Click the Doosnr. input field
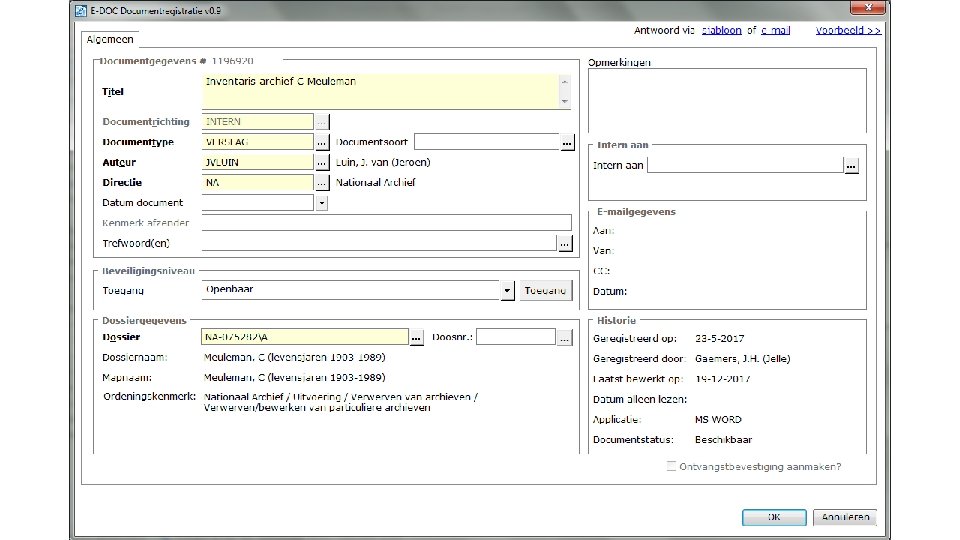This screenshot has height=540, width=960. tap(516, 337)
